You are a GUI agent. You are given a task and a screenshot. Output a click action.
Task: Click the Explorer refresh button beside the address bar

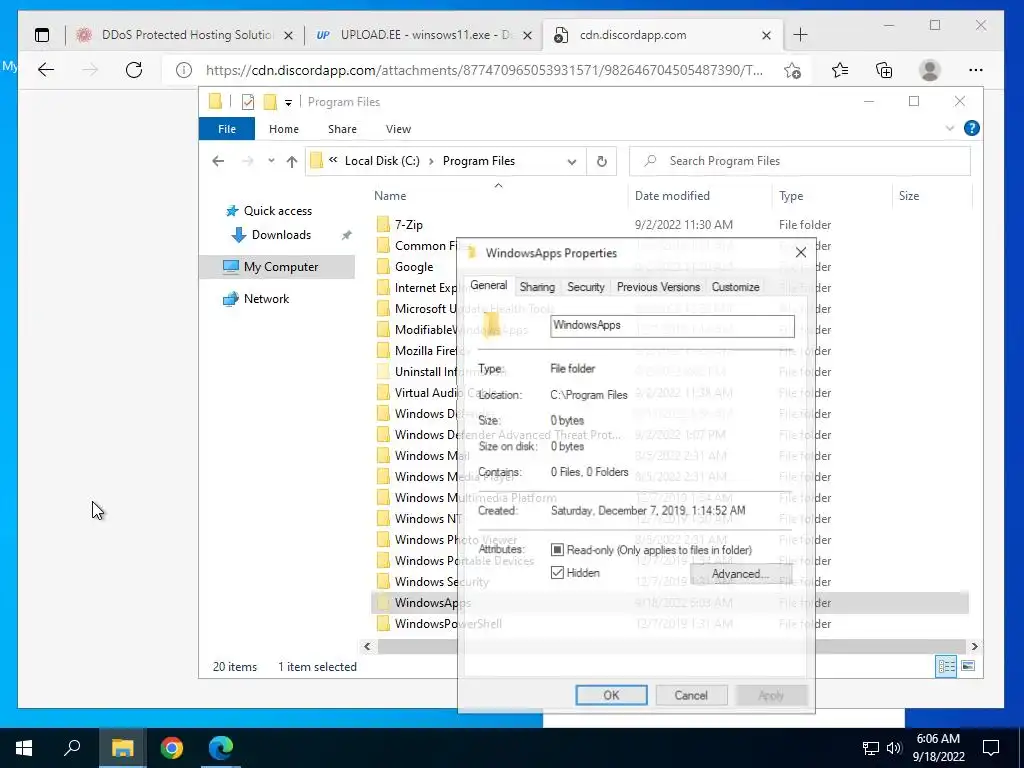tap(601, 161)
